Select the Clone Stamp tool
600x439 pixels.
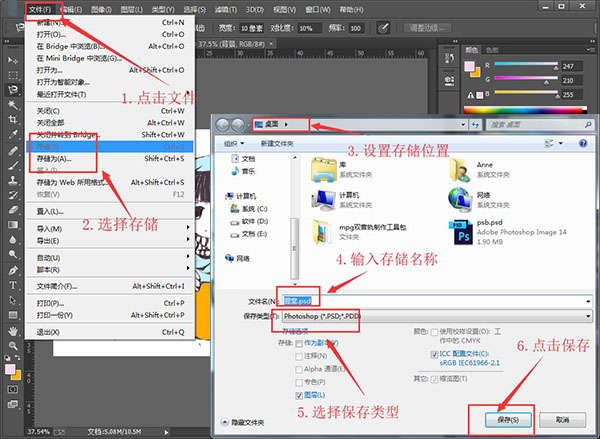(13, 180)
